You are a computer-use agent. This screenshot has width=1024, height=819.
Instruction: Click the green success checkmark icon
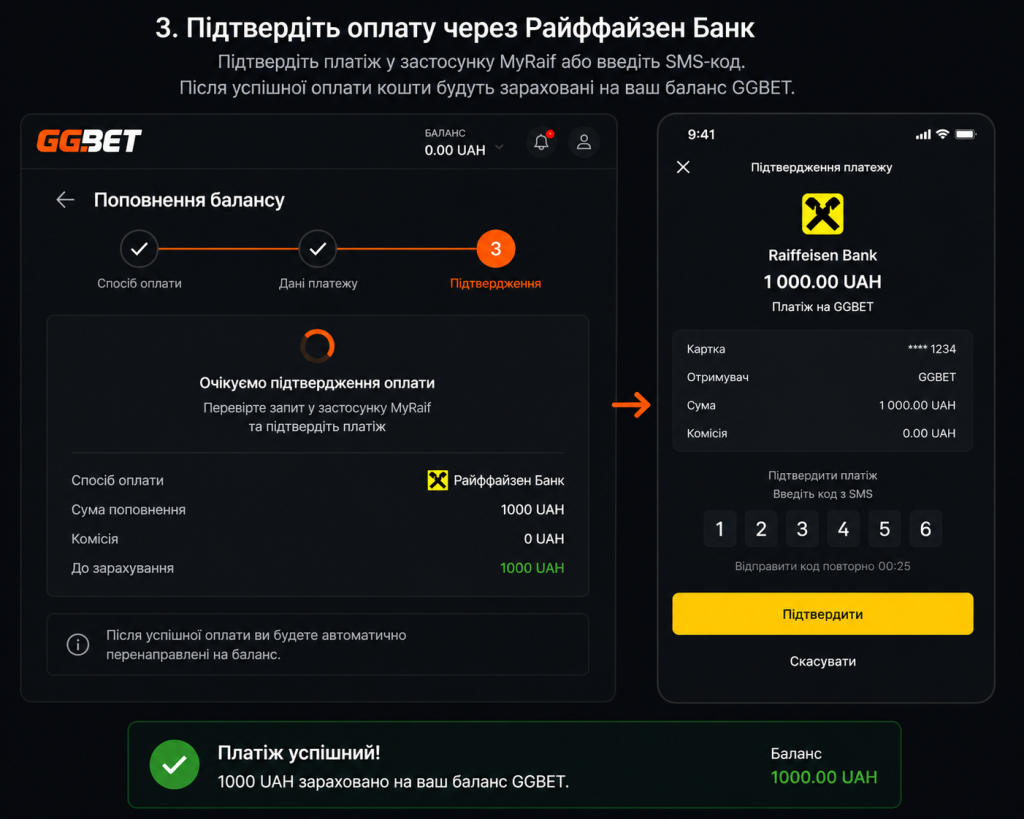click(174, 764)
